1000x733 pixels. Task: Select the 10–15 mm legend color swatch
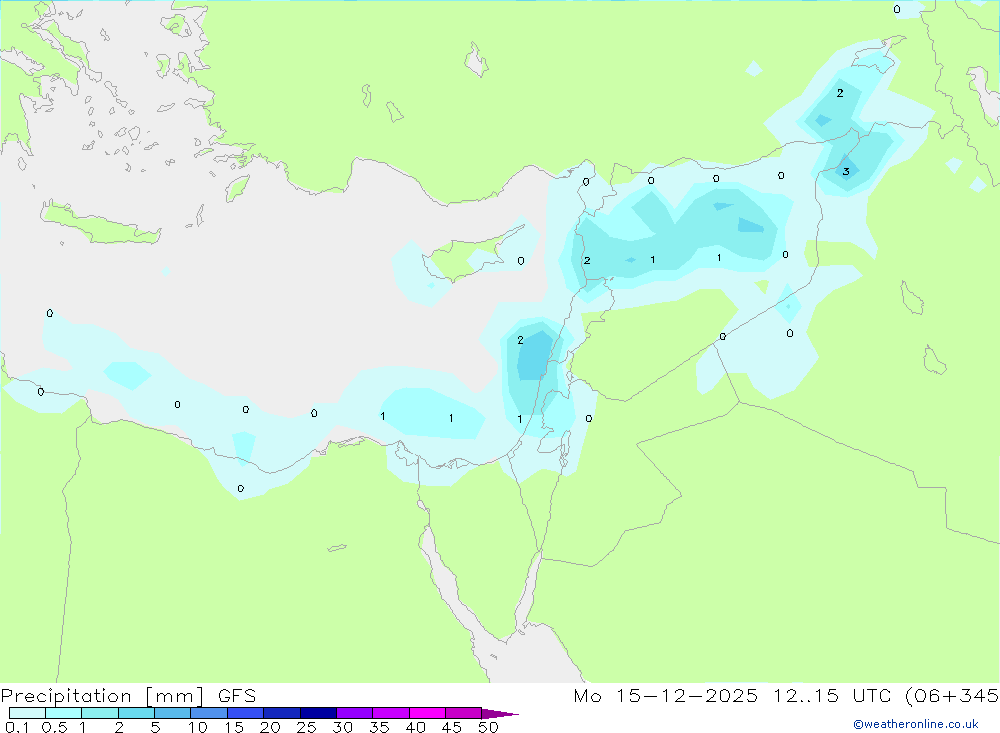pos(209,713)
